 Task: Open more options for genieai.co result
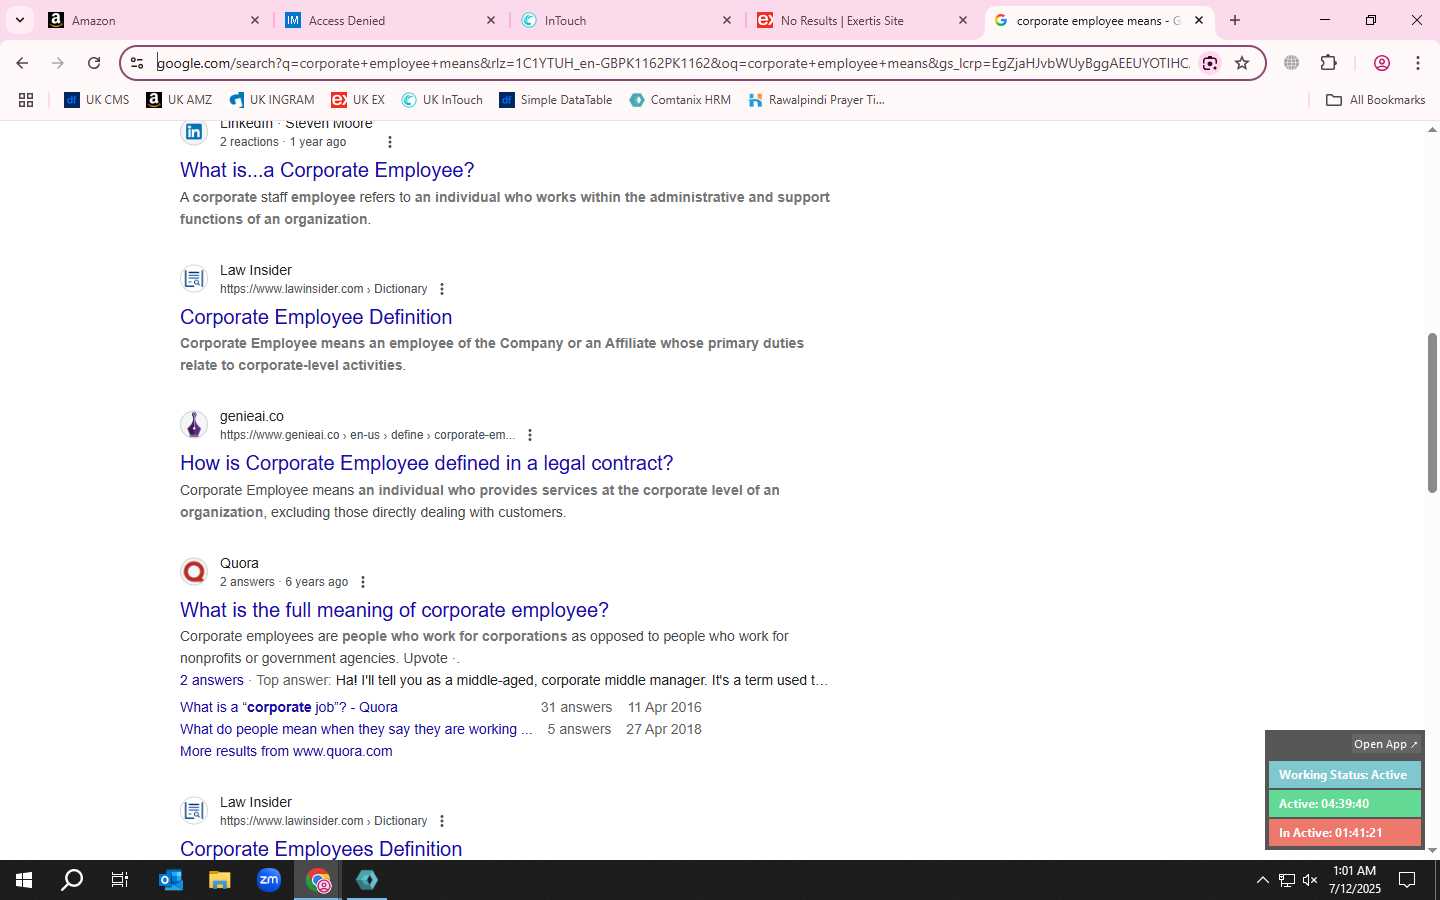coord(529,435)
